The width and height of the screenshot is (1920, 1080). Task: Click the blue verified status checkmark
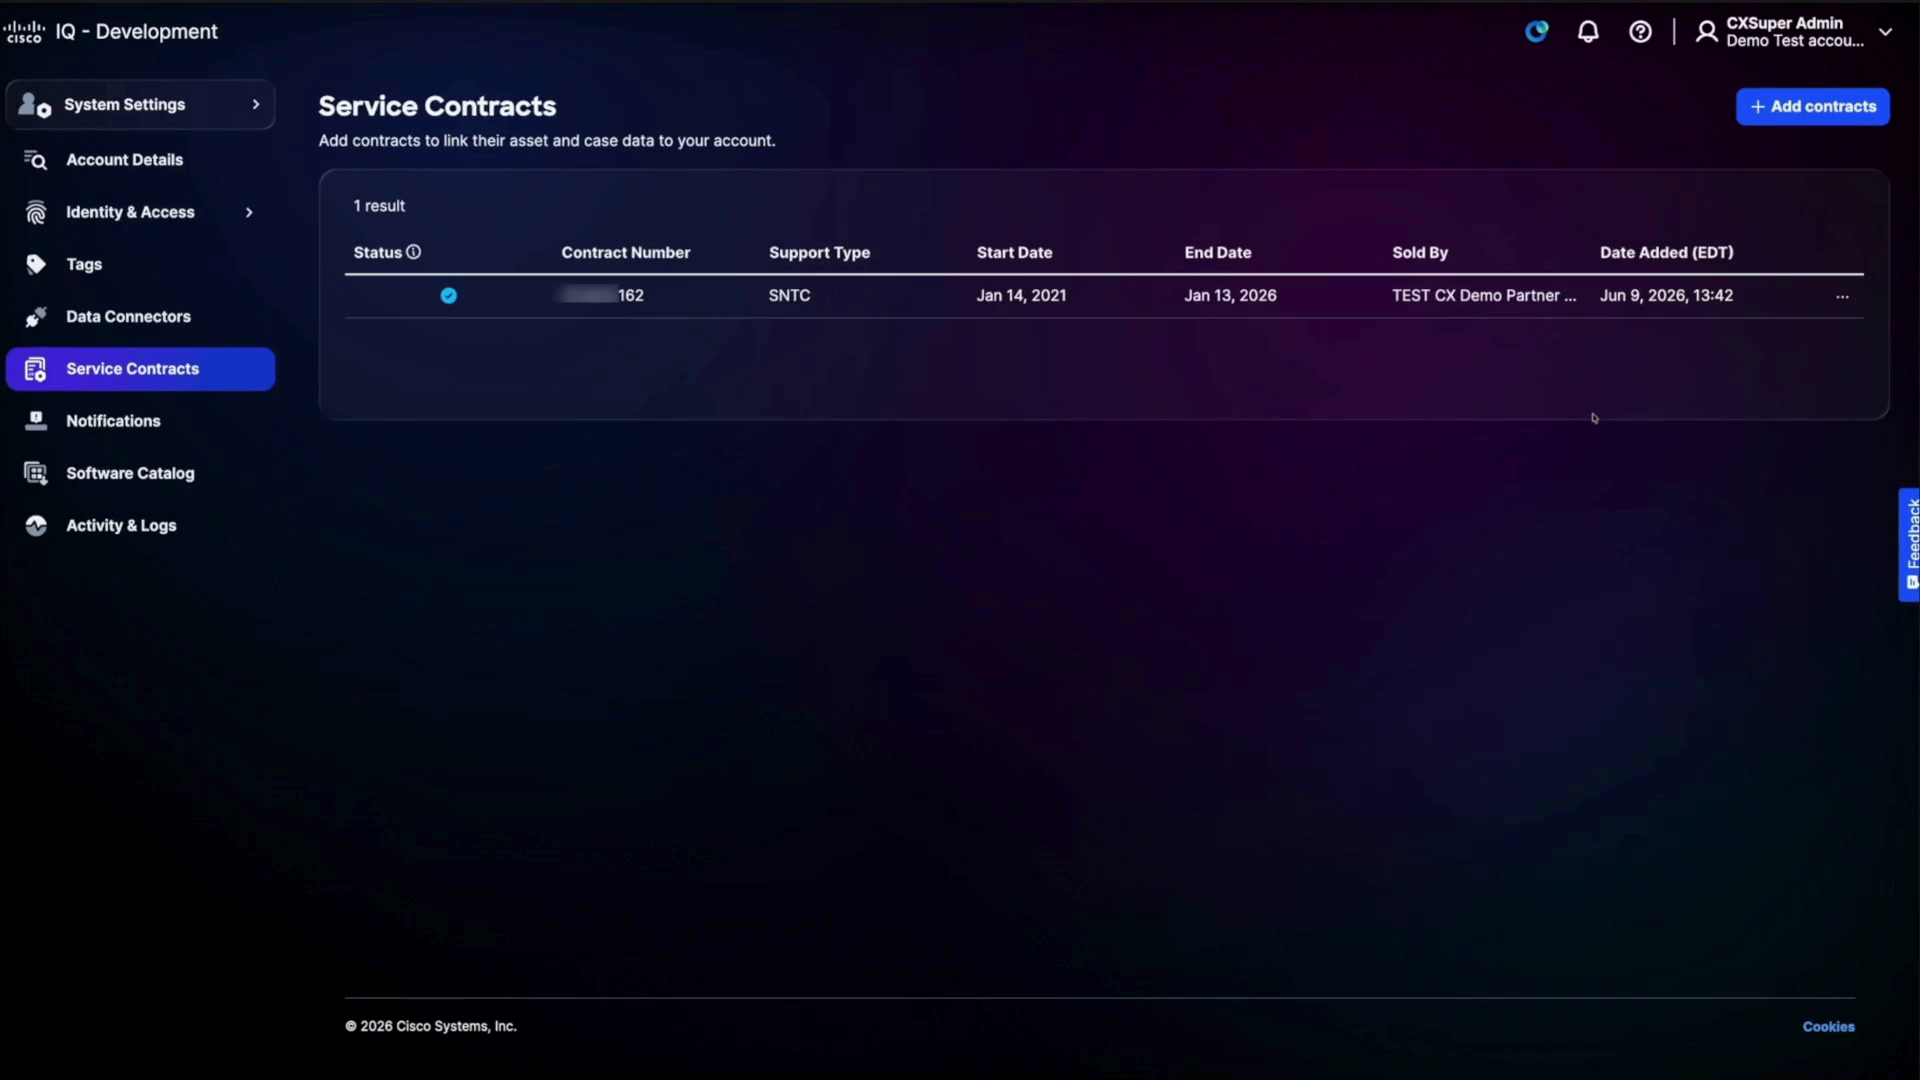[449, 295]
